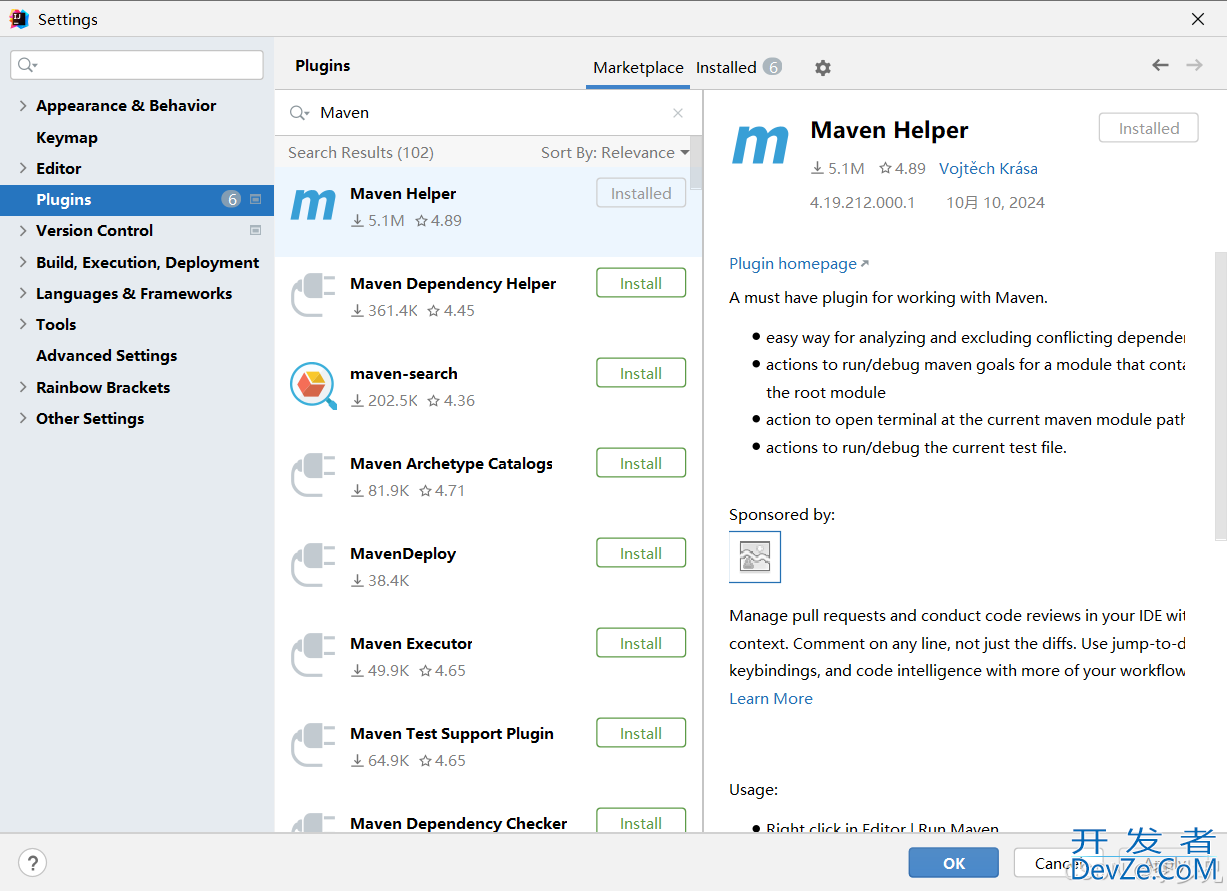Expand Rainbow Brackets settings node
Image resolution: width=1227 pixels, height=891 pixels.
click(x=23, y=387)
